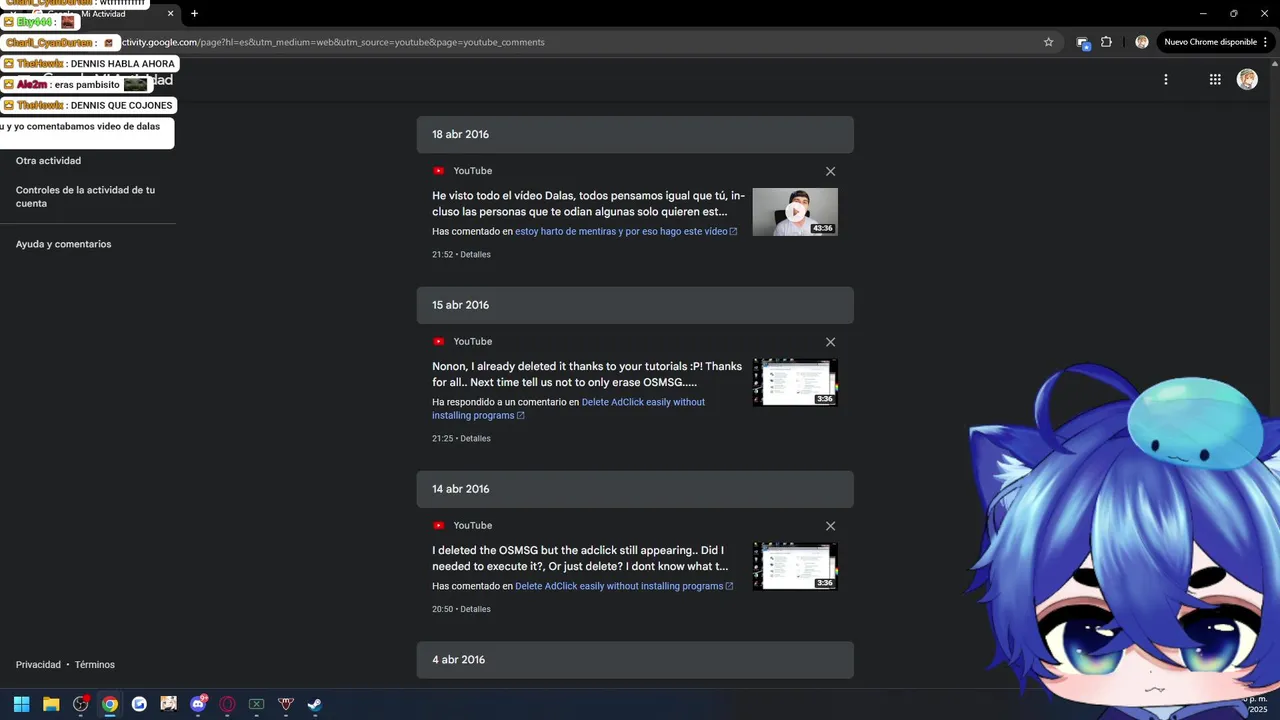This screenshot has height=720, width=1280.
Task: Open File Explorer from the taskbar
Action: coord(51,704)
